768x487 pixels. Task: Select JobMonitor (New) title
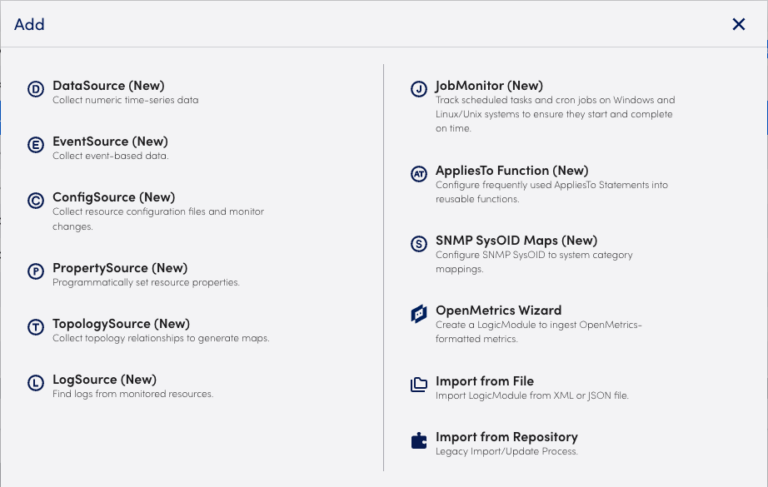coord(489,86)
